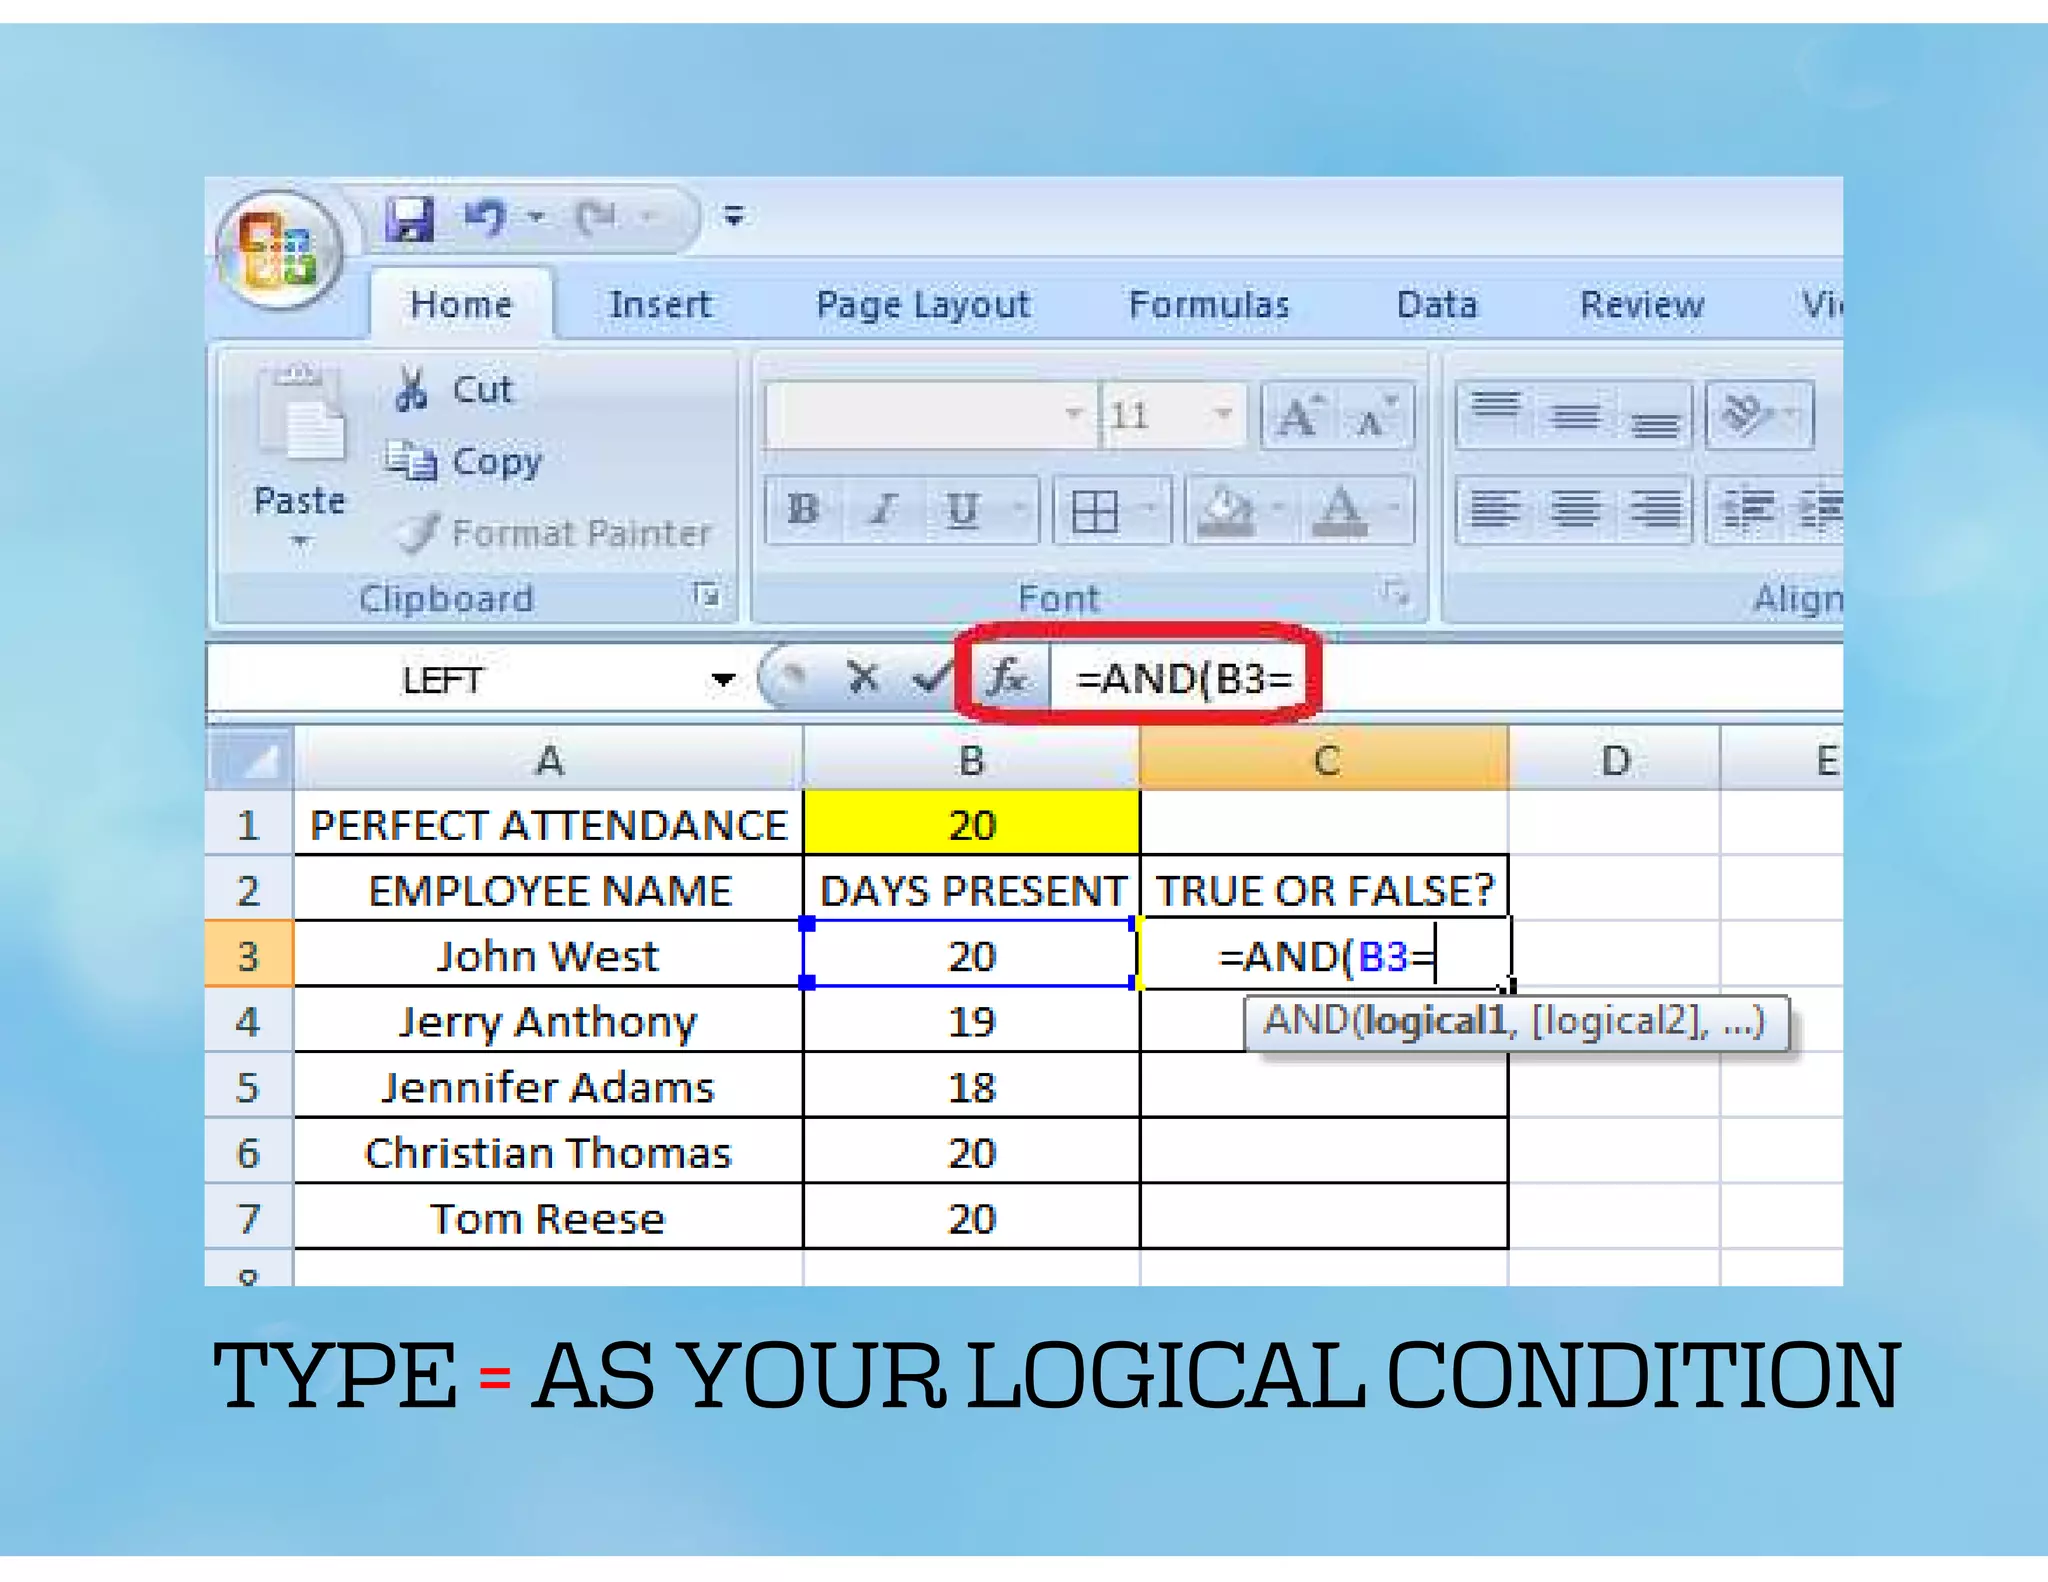Click the Save icon in quick access toolbar
Viewport: 2048px width, 1582px height.
[x=410, y=218]
